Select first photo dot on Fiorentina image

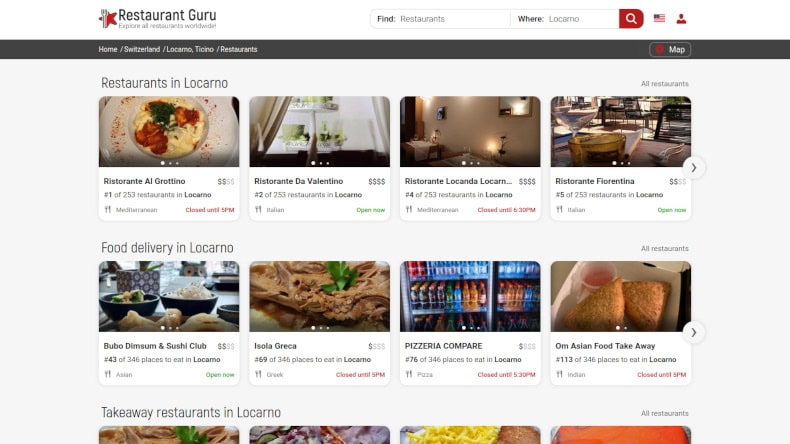[x=614, y=163]
